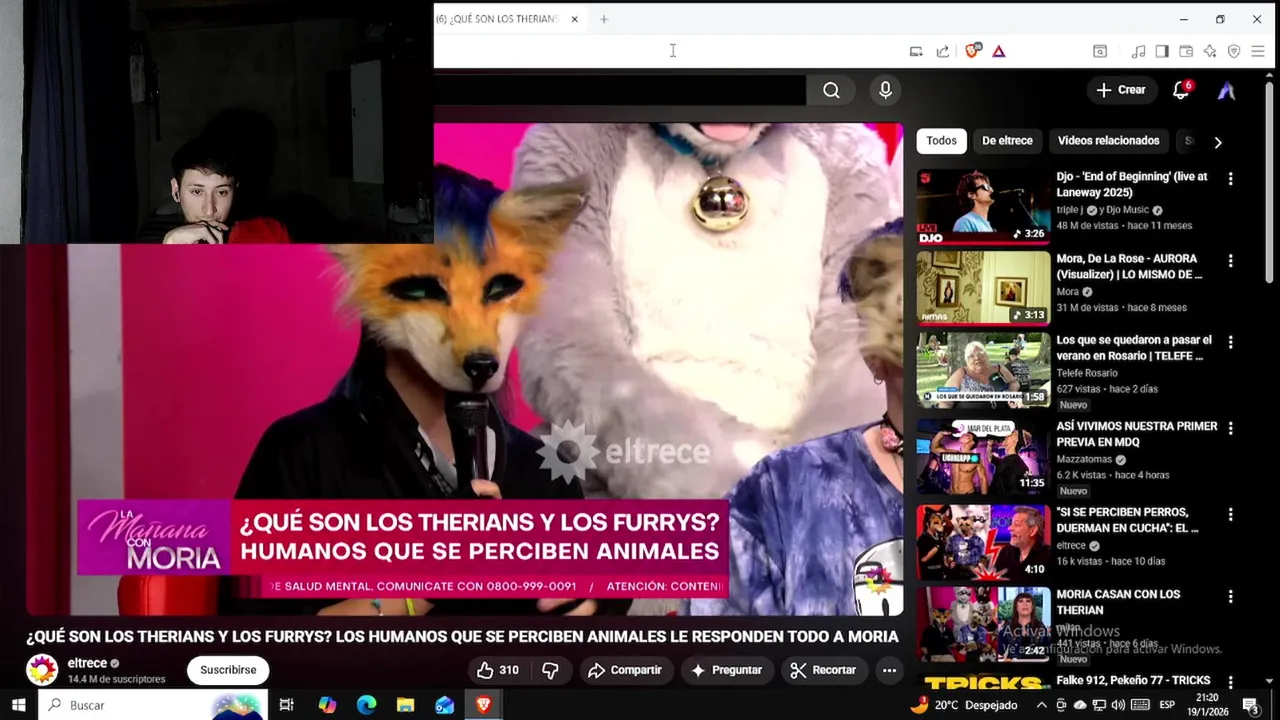Open more actions ellipsis below video

click(889, 670)
